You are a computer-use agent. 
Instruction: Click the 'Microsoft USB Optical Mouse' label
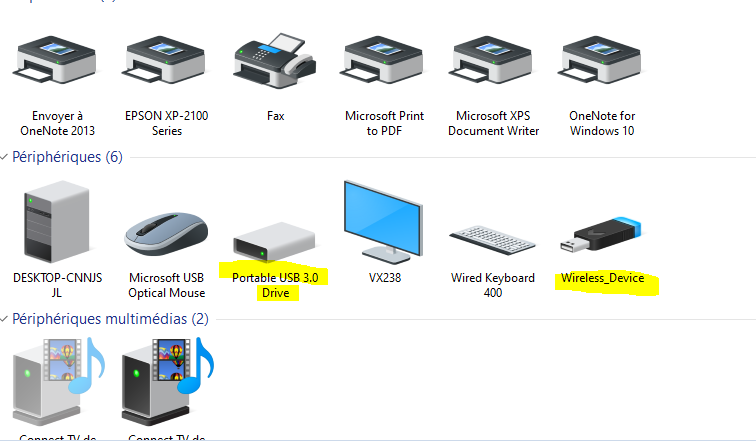pos(166,285)
